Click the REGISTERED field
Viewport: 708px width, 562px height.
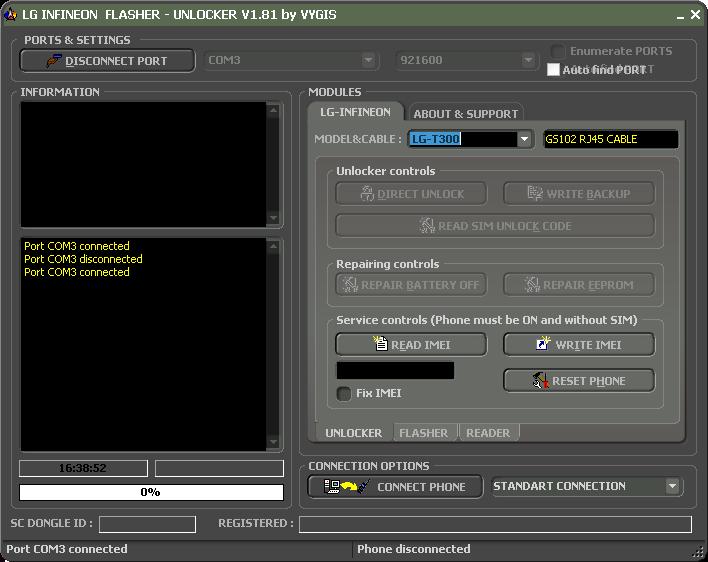click(x=495, y=524)
